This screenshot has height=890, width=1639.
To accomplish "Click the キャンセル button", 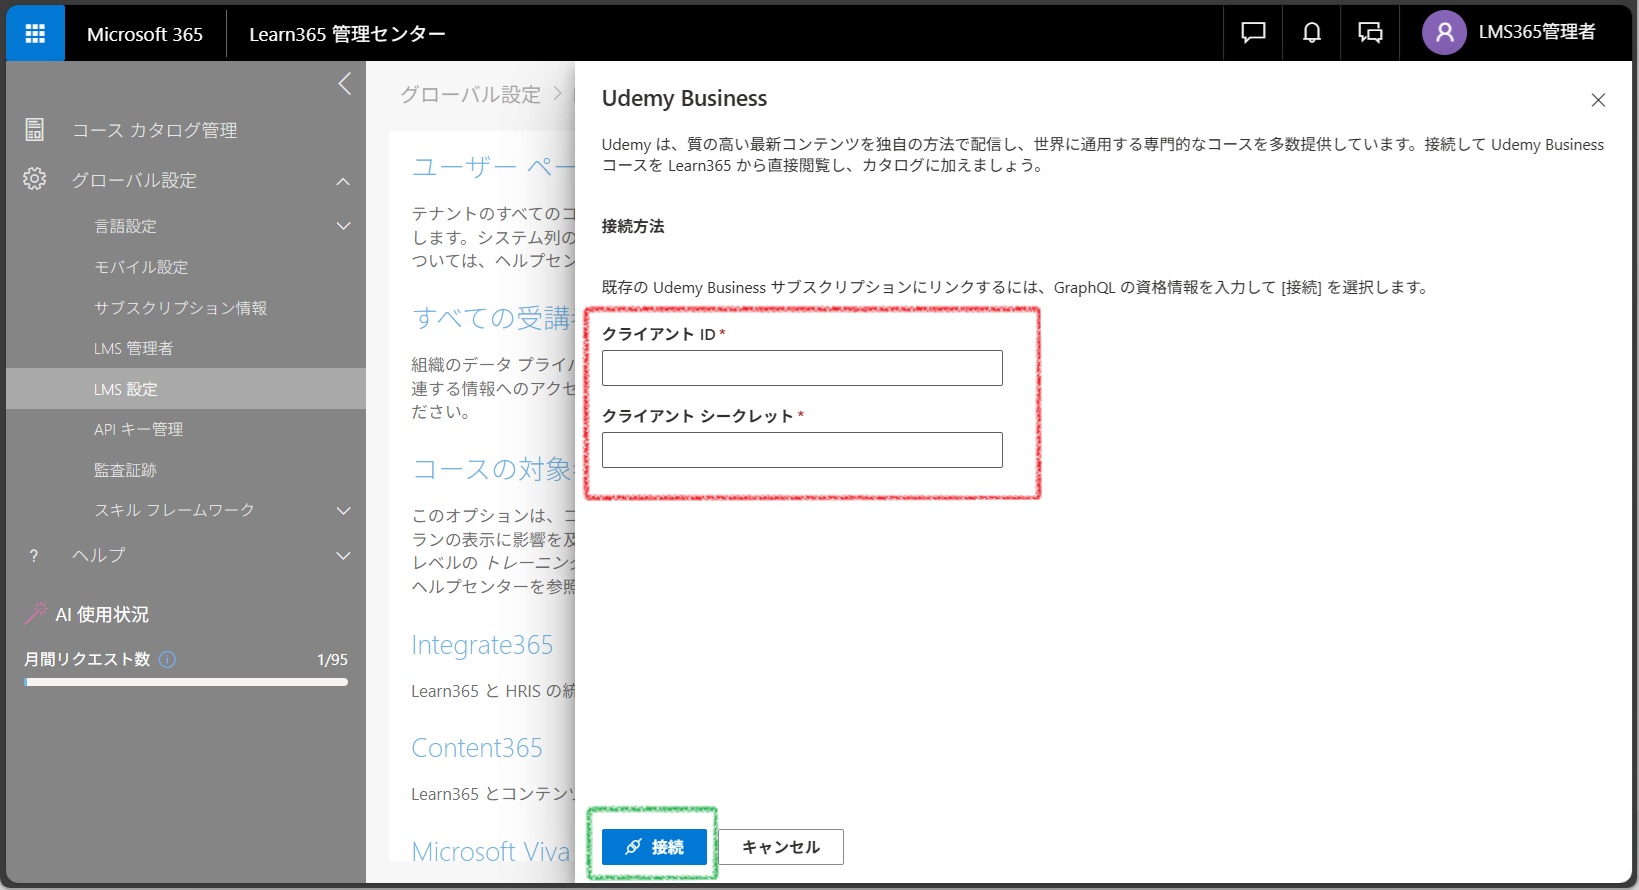I will [781, 847].
